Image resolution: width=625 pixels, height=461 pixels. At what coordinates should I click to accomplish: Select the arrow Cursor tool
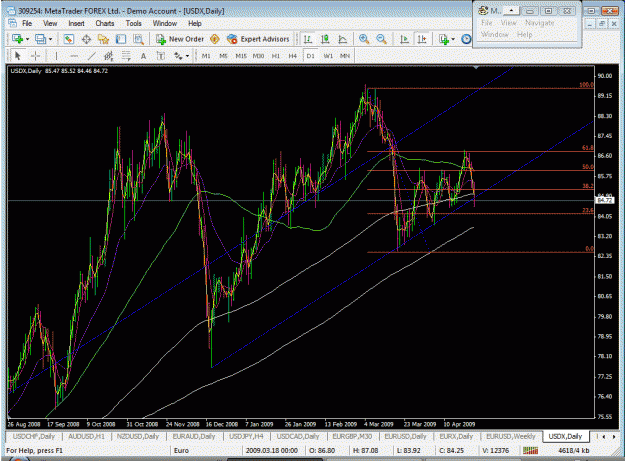[x=18, y=56]
